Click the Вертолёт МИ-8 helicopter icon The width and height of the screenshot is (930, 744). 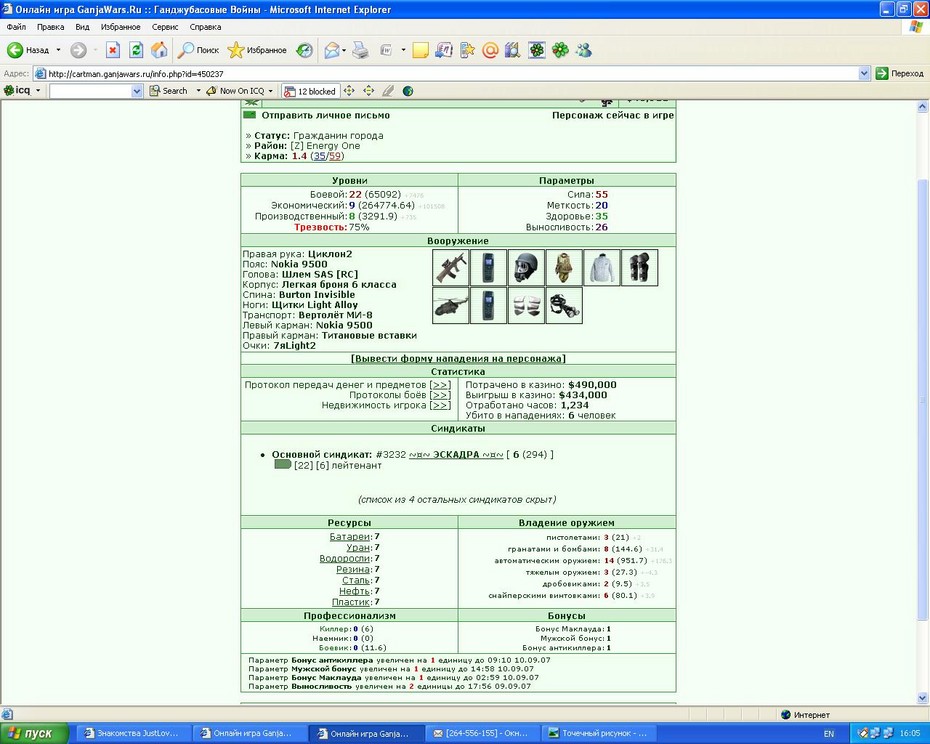[451, 306]
